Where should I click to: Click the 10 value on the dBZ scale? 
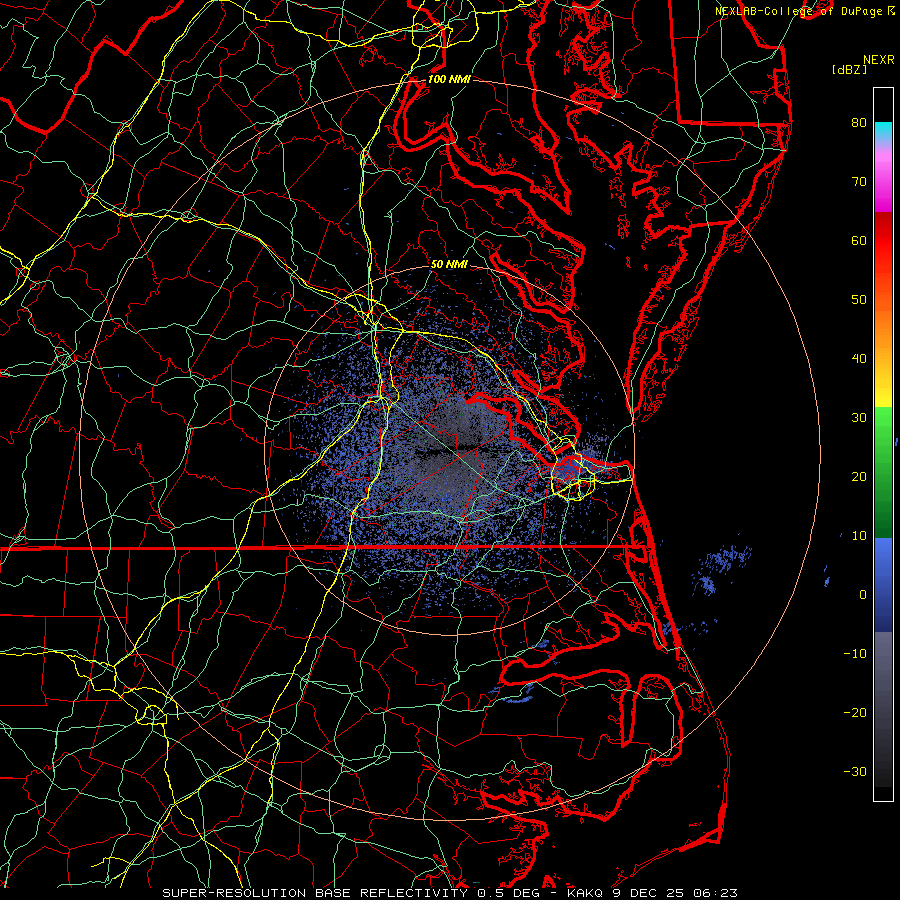click(x=859, y=536)
